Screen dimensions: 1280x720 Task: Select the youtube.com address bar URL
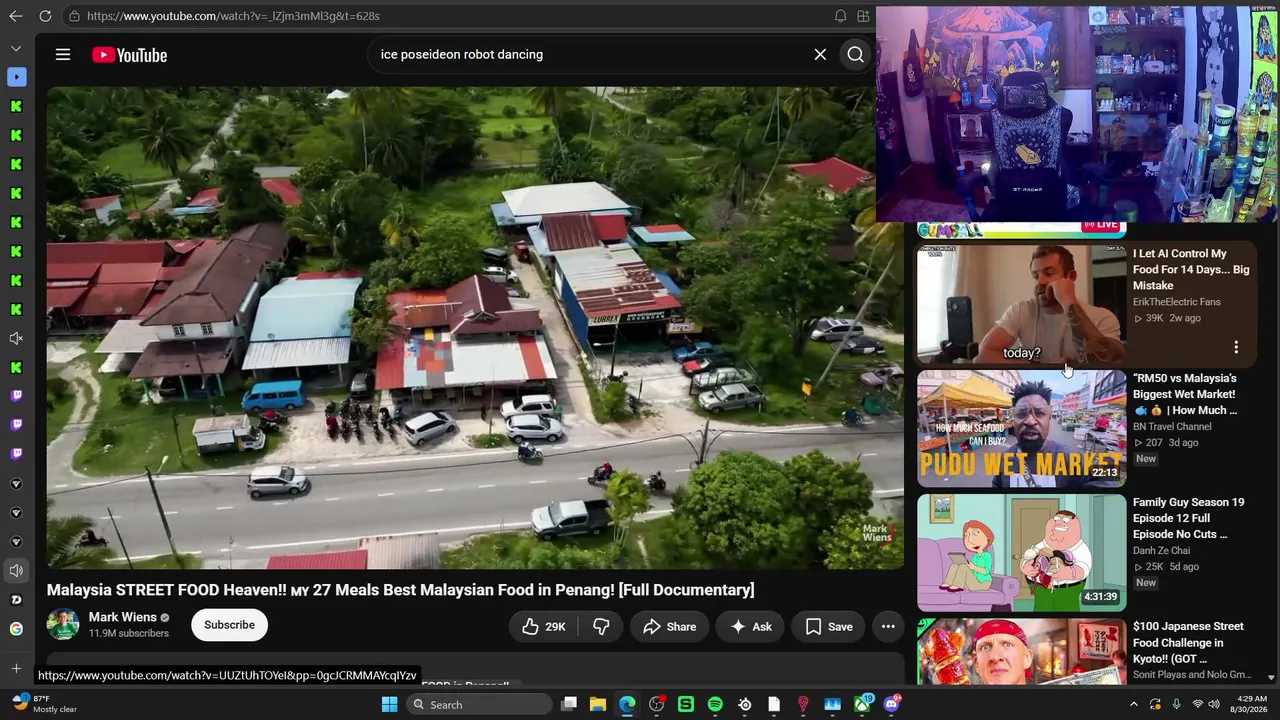point(233,16)
